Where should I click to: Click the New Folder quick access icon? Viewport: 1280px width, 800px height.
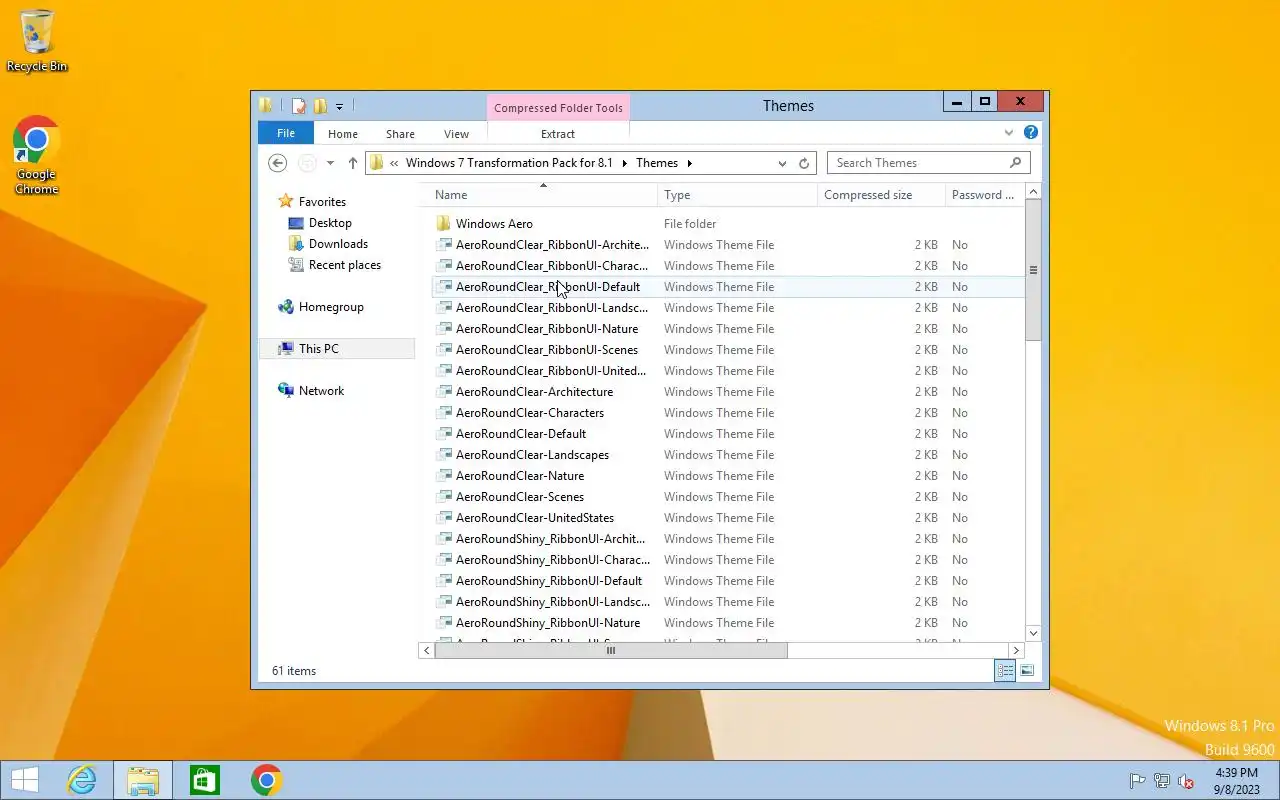(320, 105)
